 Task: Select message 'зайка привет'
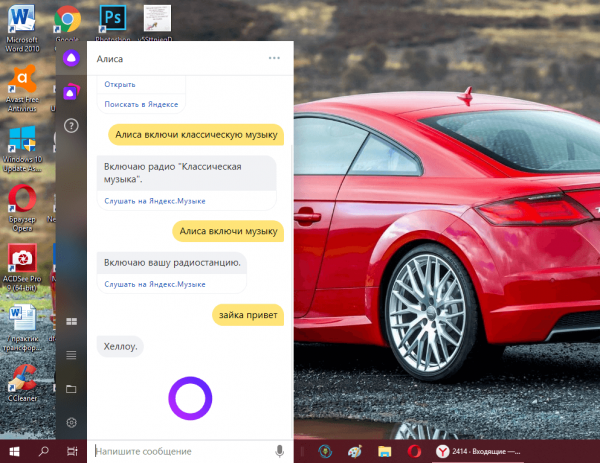tap(248, 315)
